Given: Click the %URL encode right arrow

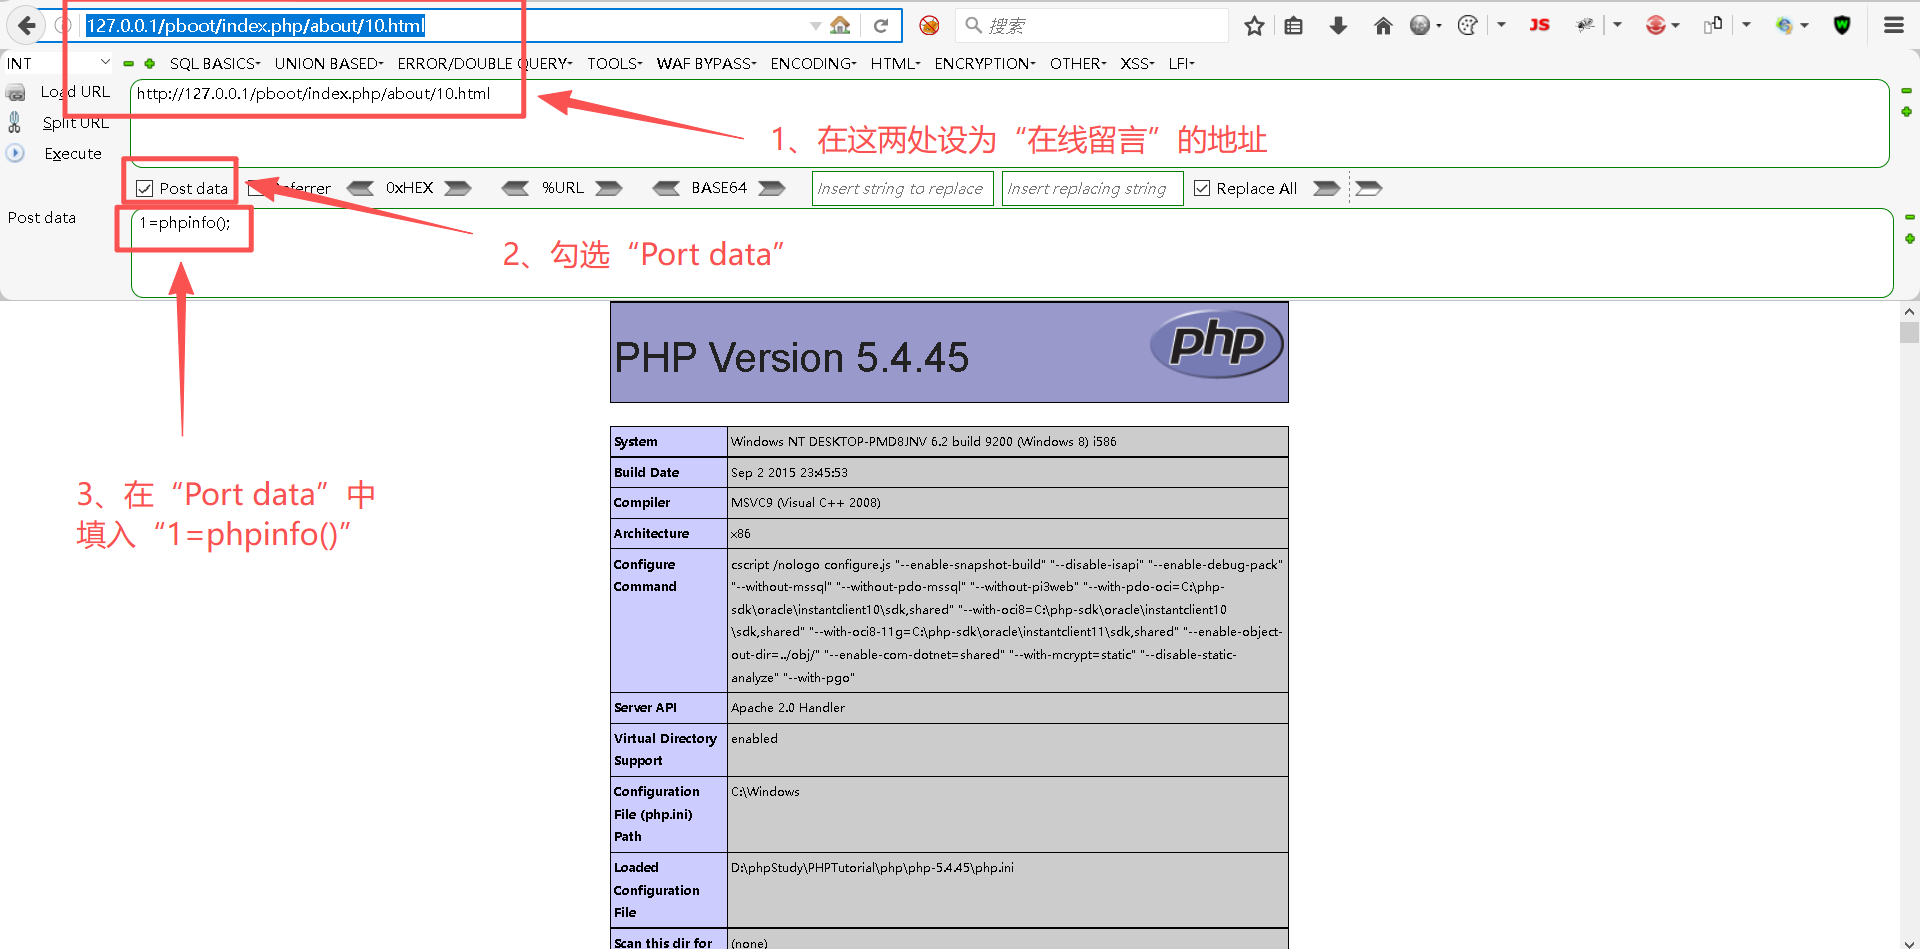Looking at the screenshot, I should pyautogui.click(x=608, y=188).
